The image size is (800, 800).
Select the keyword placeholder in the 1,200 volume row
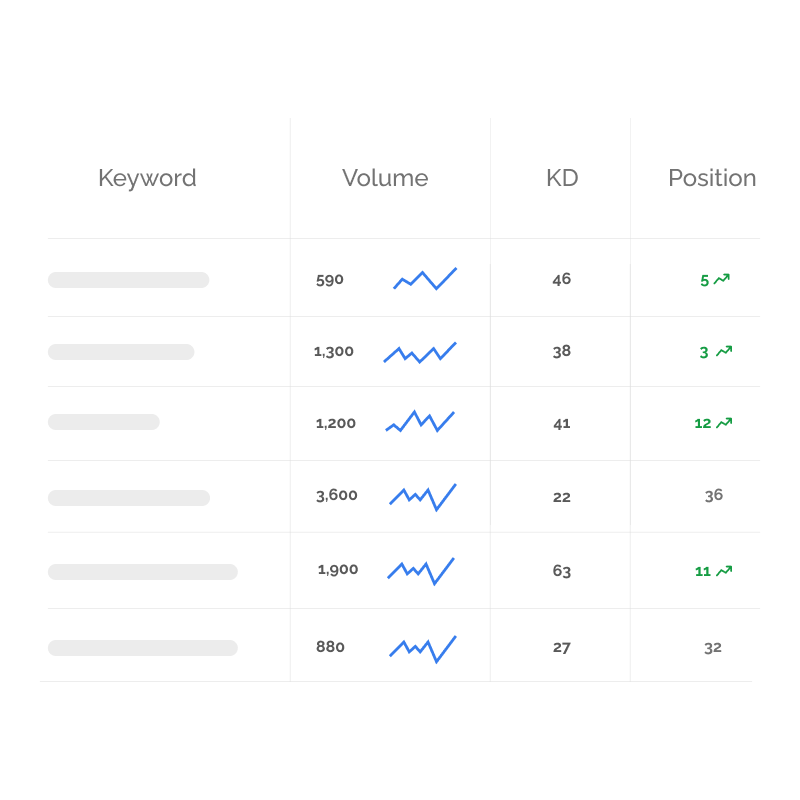(x=104, y=422)
